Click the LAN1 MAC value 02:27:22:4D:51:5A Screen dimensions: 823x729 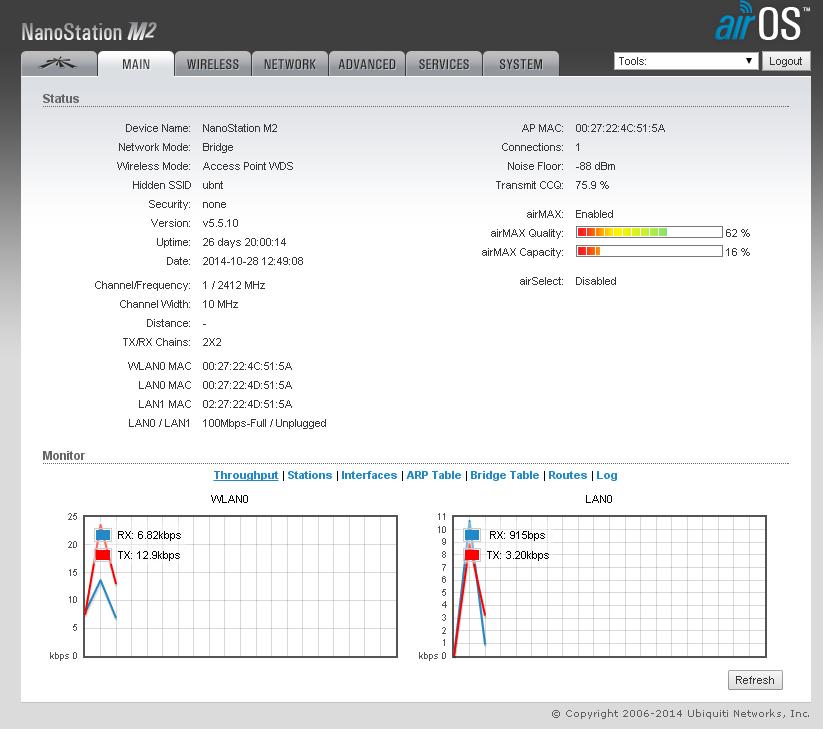click(247, 404)
